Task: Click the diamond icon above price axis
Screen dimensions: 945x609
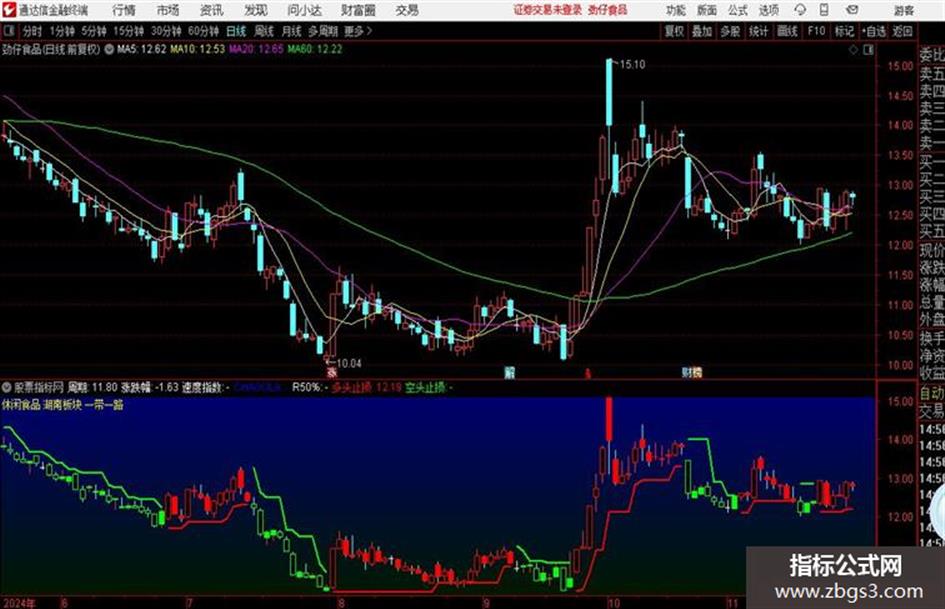Action: pos(853,50)
